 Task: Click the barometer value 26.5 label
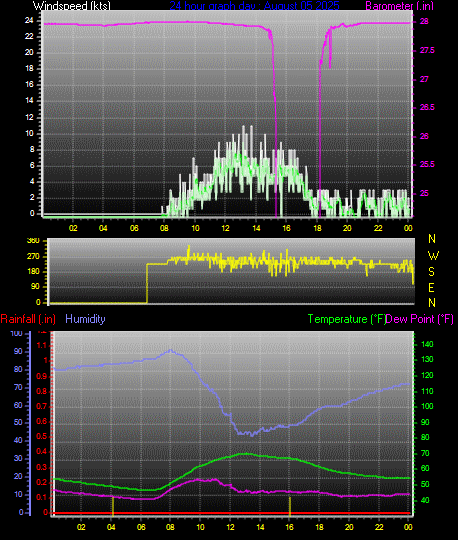(427, 107)
